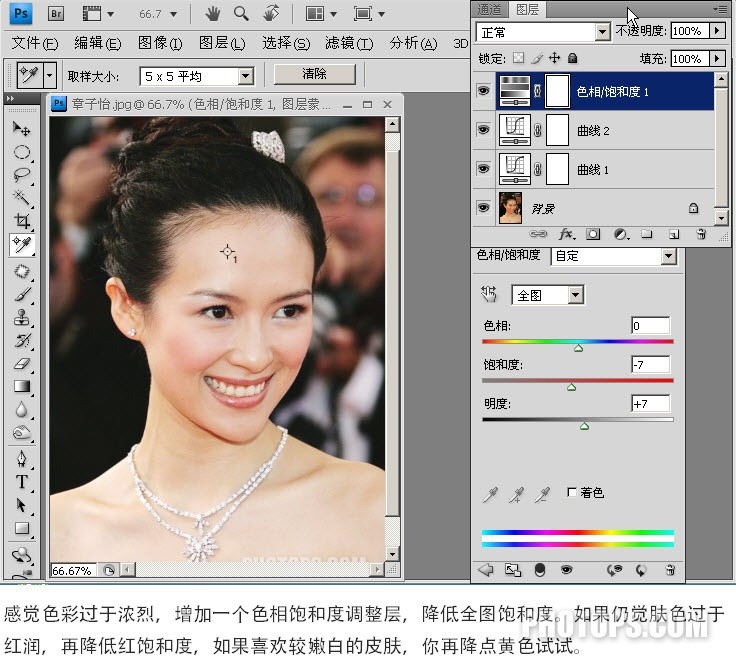Select the Pen tool
736x669 pixels.
coord(21,458)
